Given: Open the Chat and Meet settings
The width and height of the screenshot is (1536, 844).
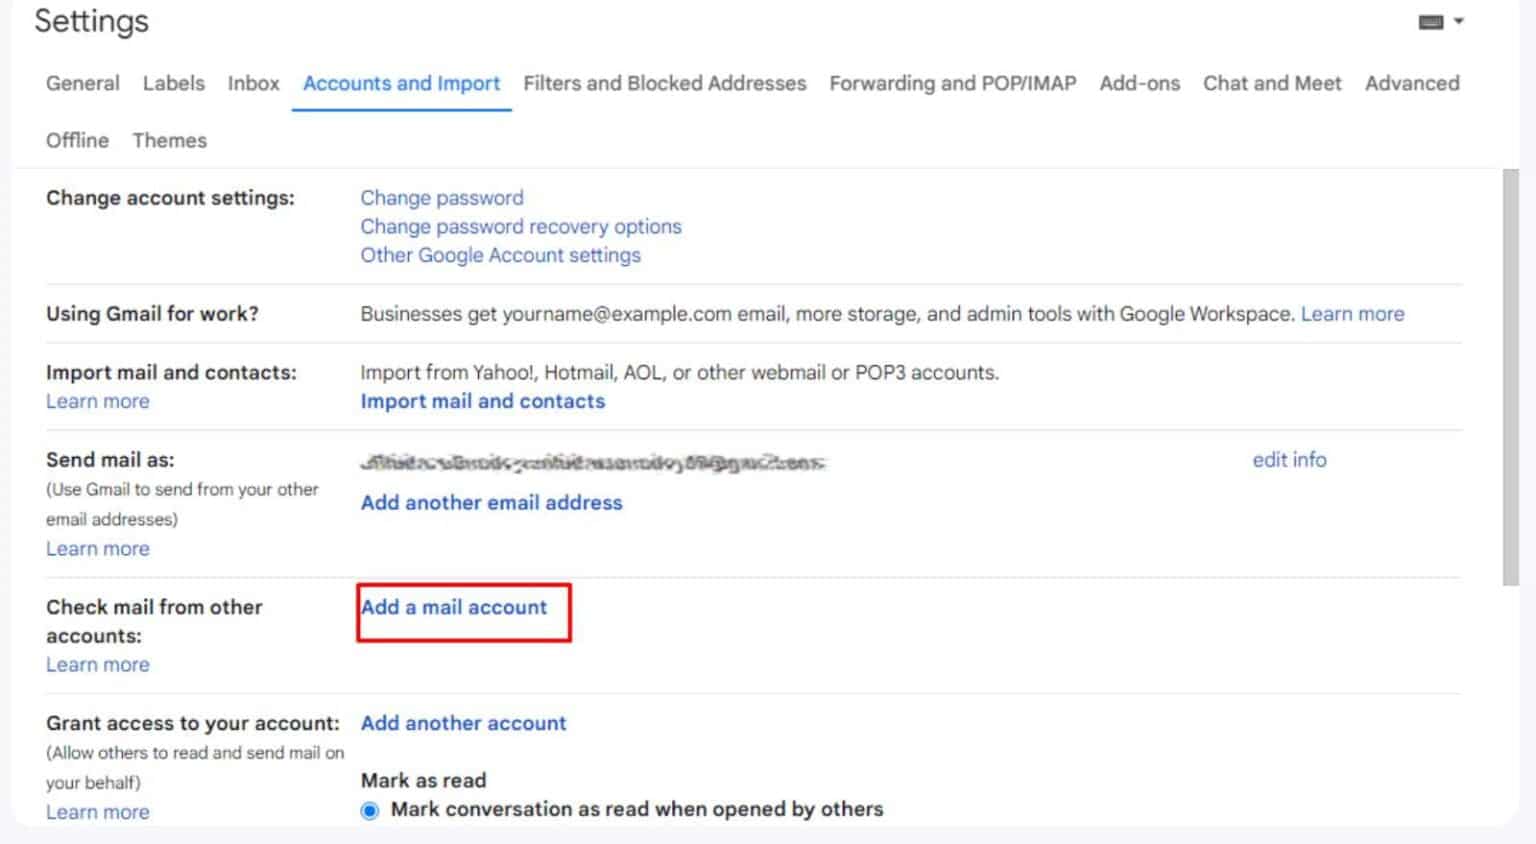Looking at the screenshot, I should tap(1271, 84).
